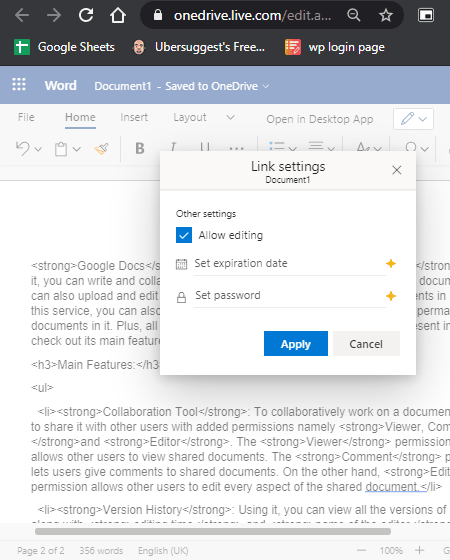
Task: Open the editing mode pencil dropdown
Action: (414, 119)
